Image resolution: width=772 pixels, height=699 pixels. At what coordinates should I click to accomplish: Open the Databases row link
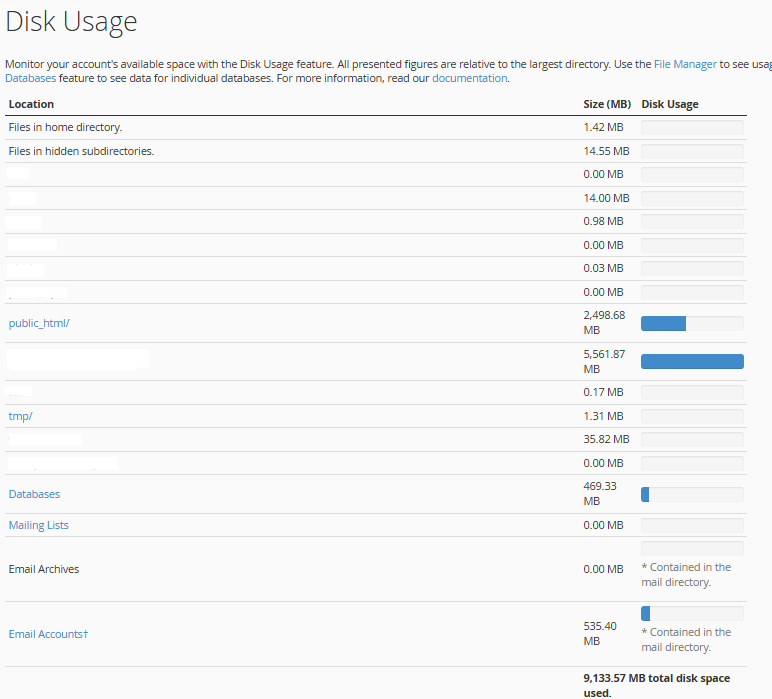[x=34, y=494]
